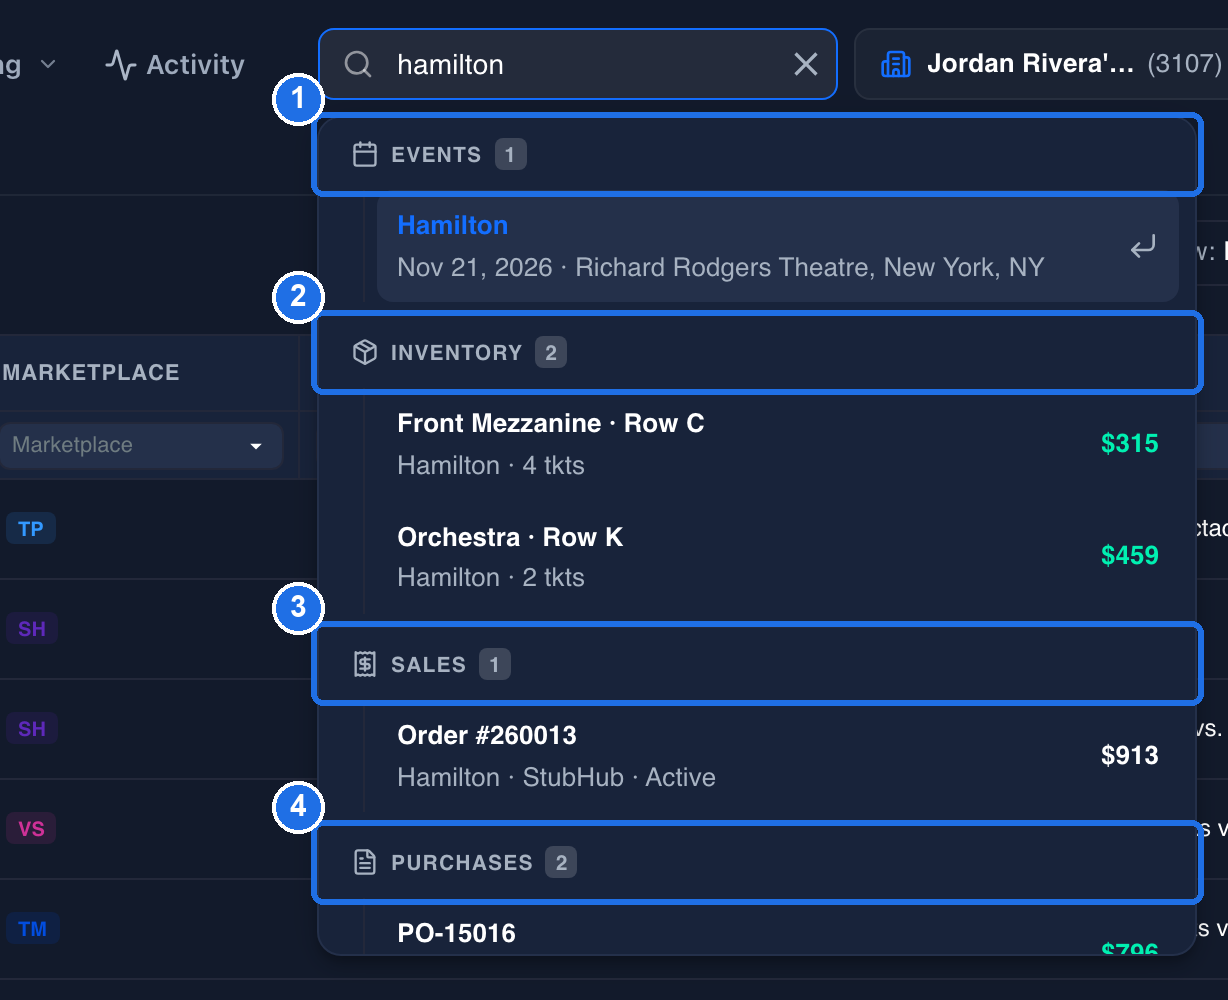Image resolution: width=1228 pixels, height=1000 pixels.
Task: Click the $315 price
Action: point(1130,443)
